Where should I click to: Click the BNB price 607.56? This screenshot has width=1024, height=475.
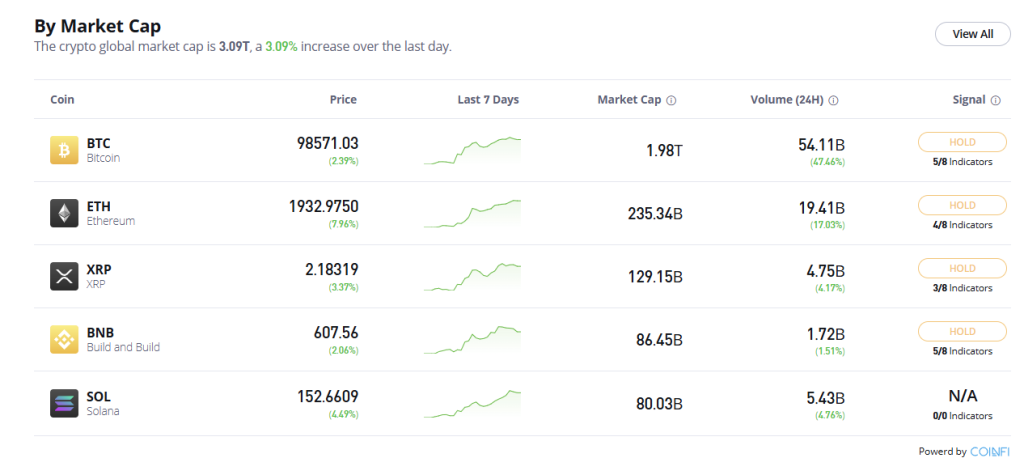(x=336, y=333)
